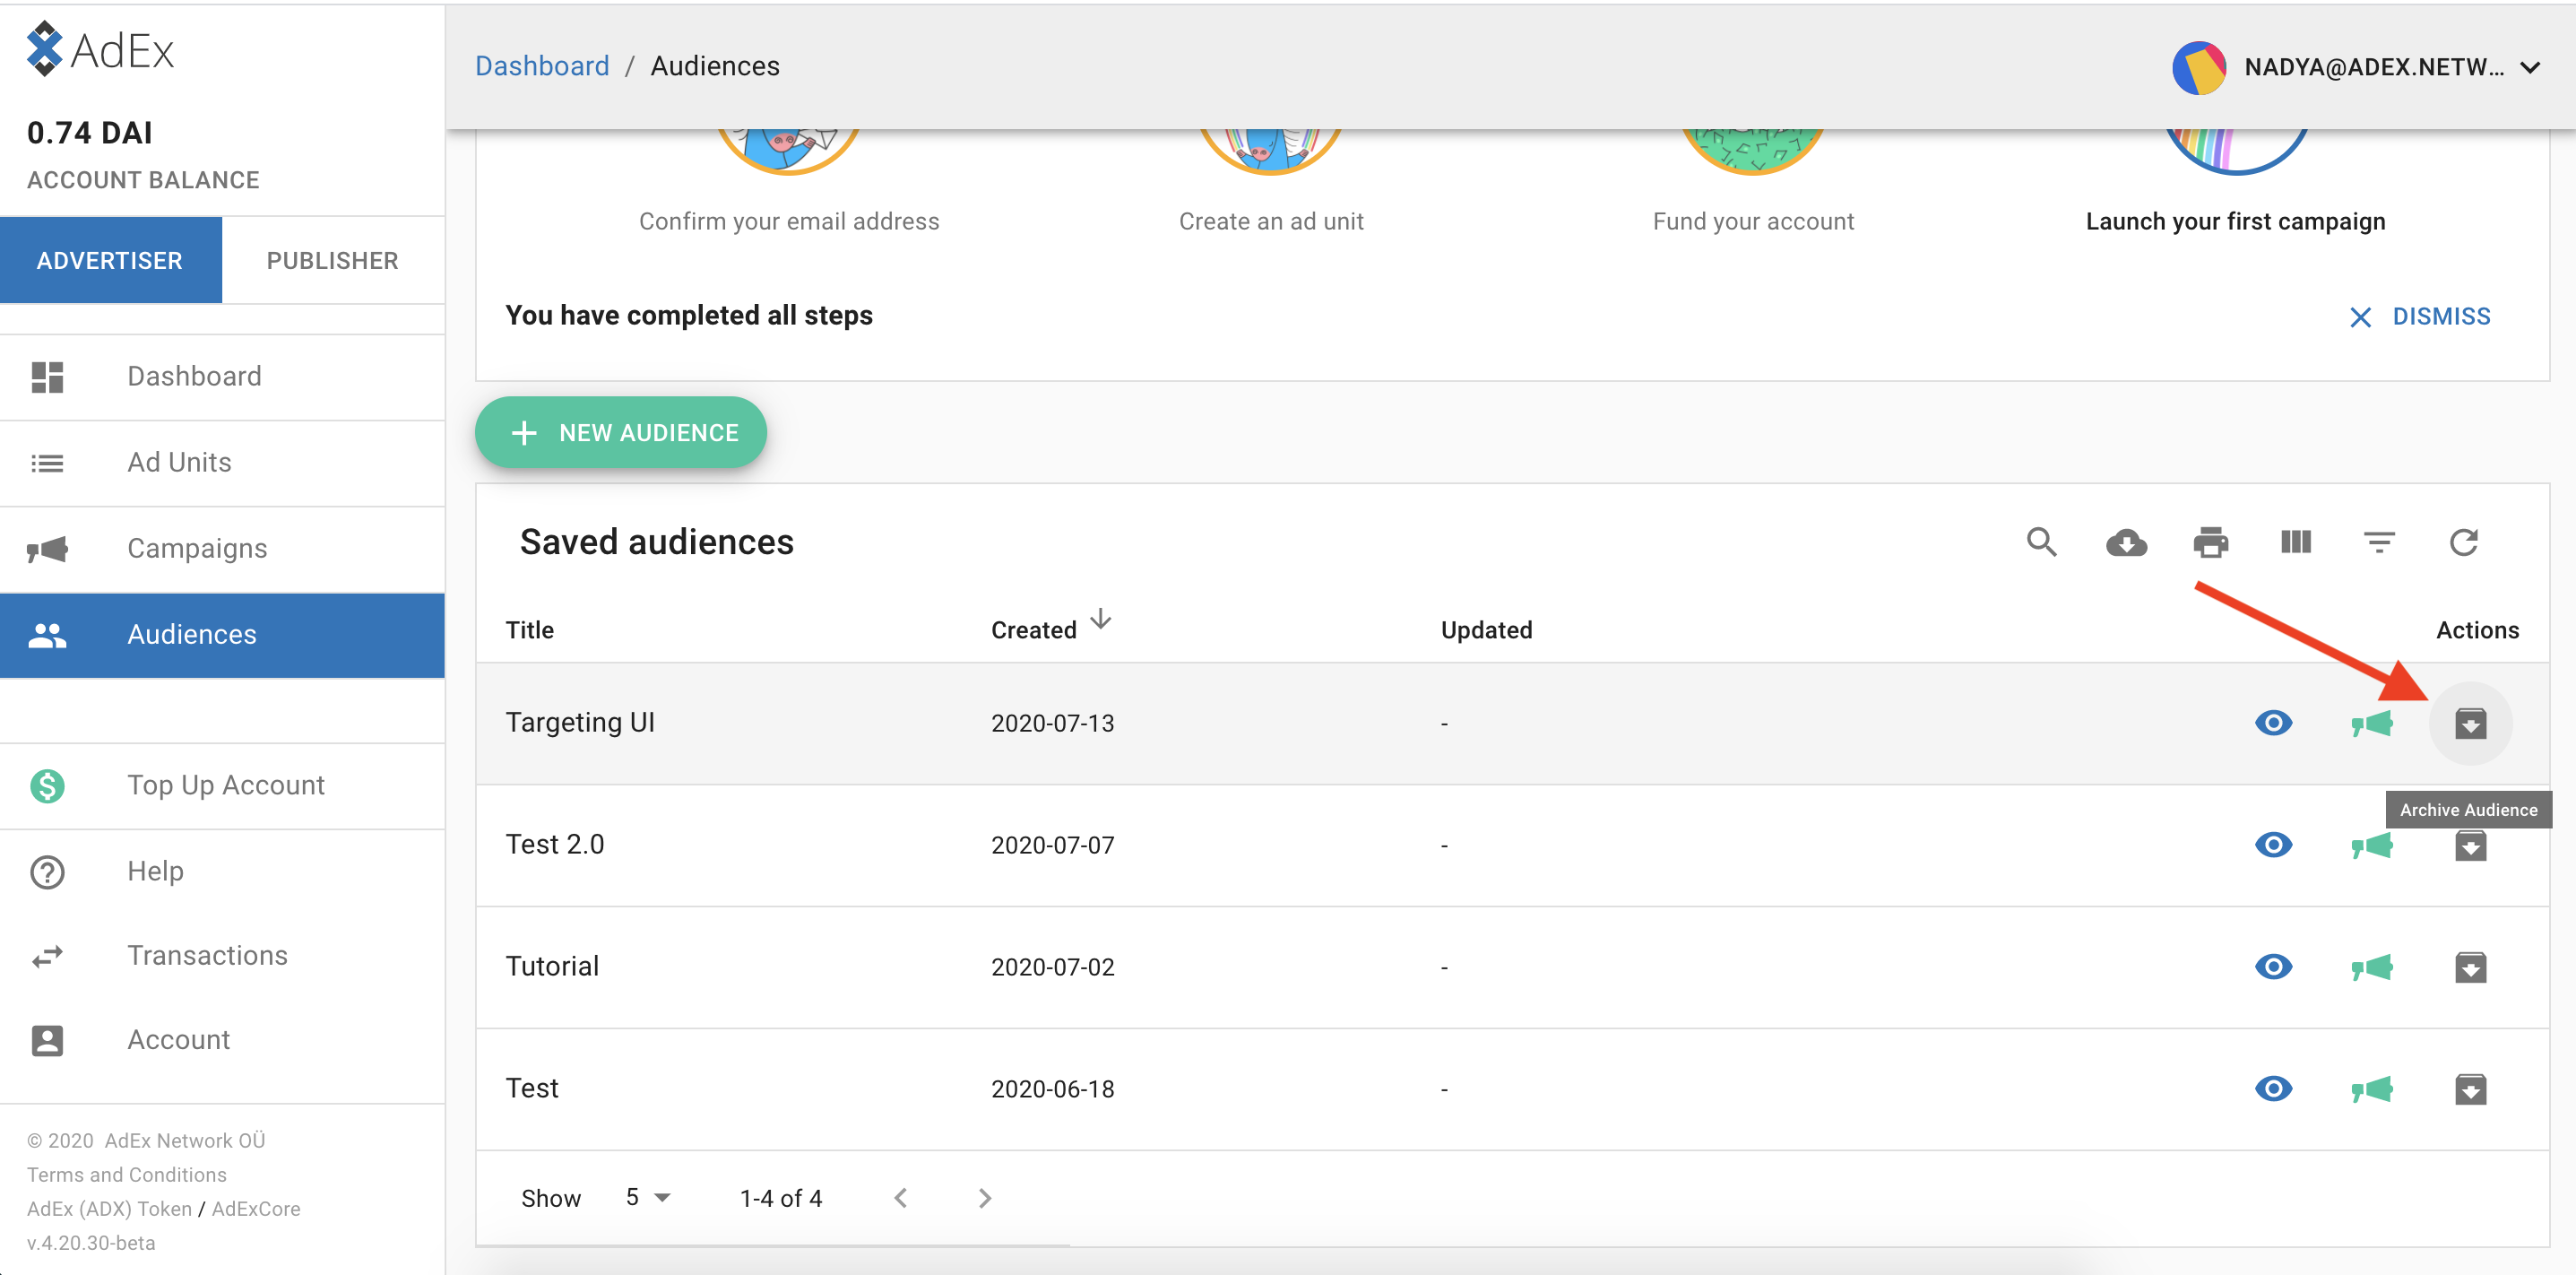Viewport: 2576px width, 1275px height.
Task: Click the Test 2.0 title cell
Action: [555, 844]
